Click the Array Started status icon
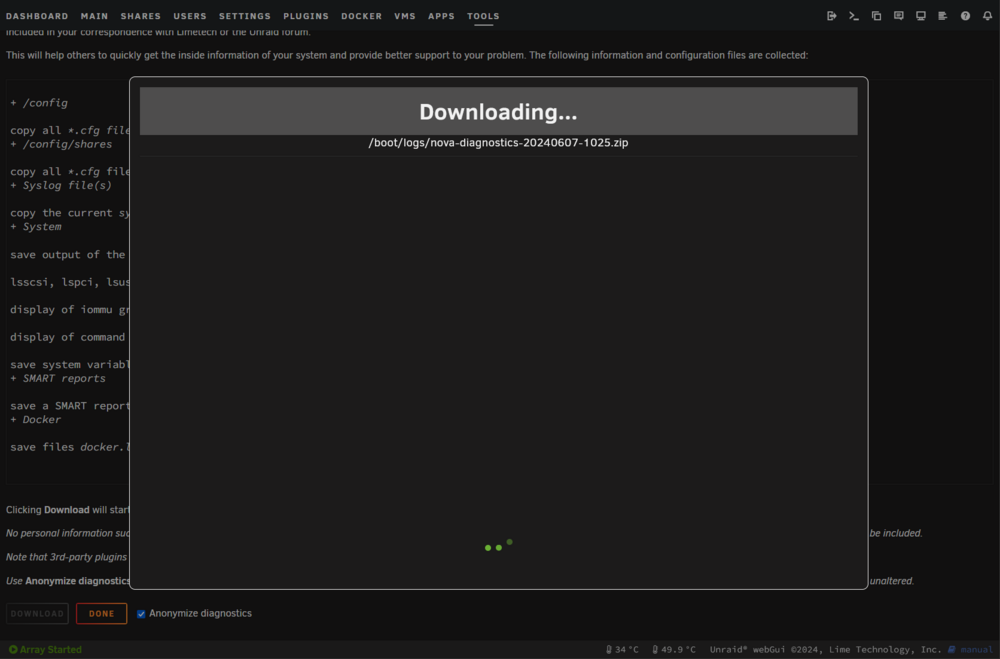Viewport: 1000px width, 659px height. coord(13,649)
